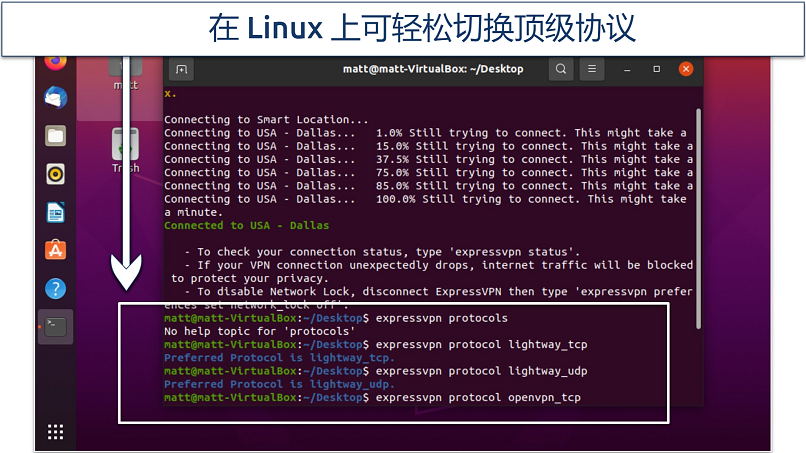Image resolution: width=806 pixels, height=453 pixels.
Task: Open the Help icon in dock
Action: (56, 289)
